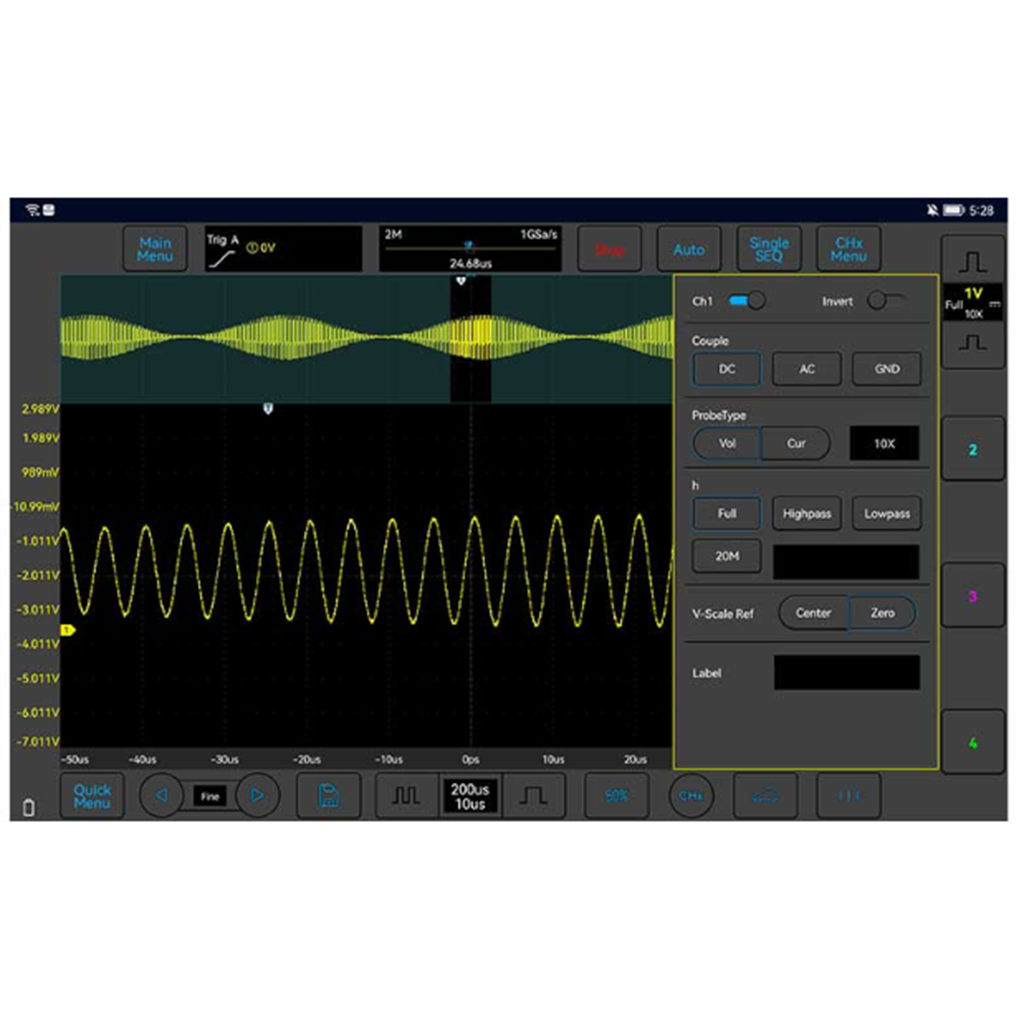Open the 10X probe ratio selector
This screenshot has width=1024, height=1024.
(884, 443)
